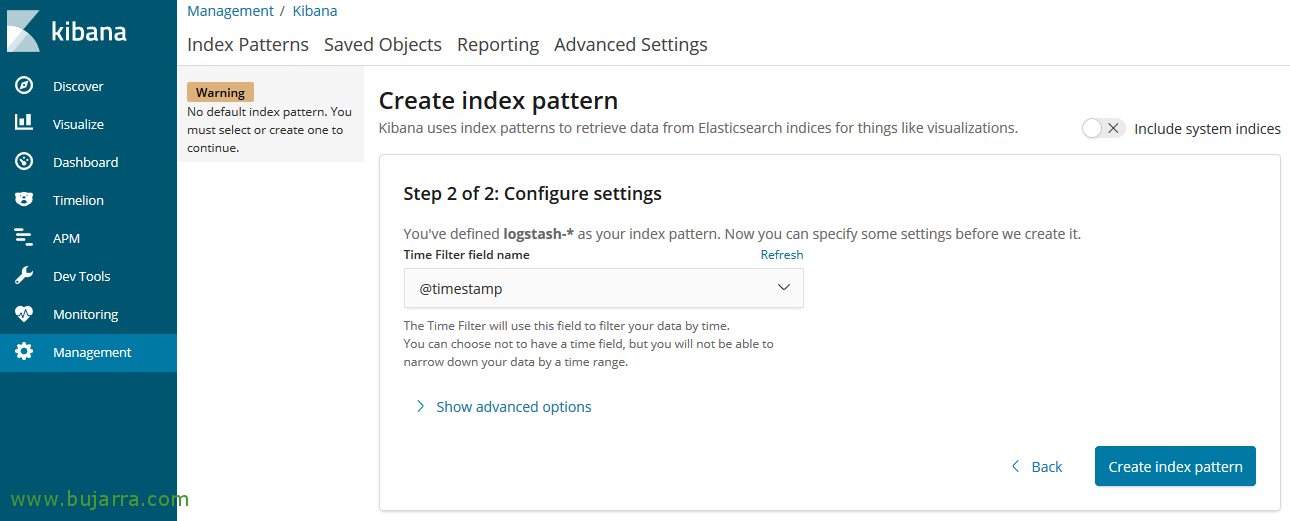Click Management breadcrumb link
1290x521 pixels.
[230, 11]
